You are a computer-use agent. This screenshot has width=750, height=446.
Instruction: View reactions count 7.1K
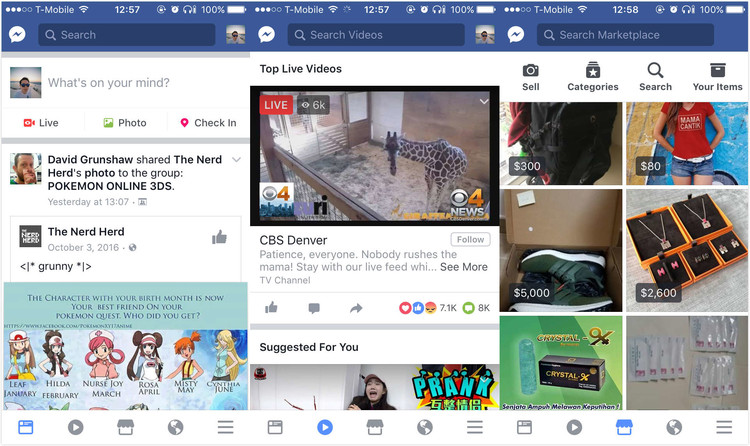[x=428, y=308]
